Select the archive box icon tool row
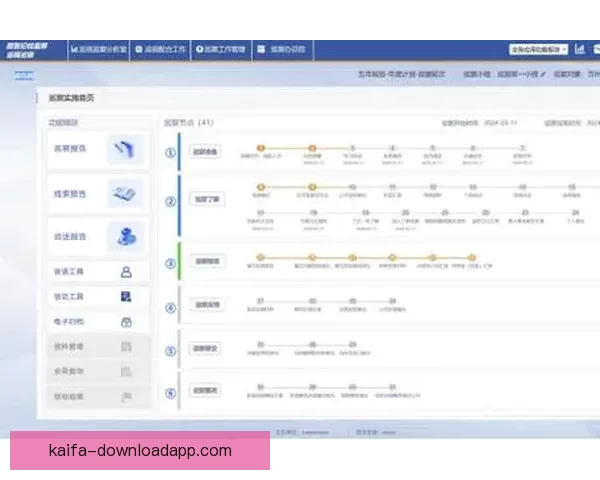Viewport: 600px width, 480px height. (x=98, y=322)
